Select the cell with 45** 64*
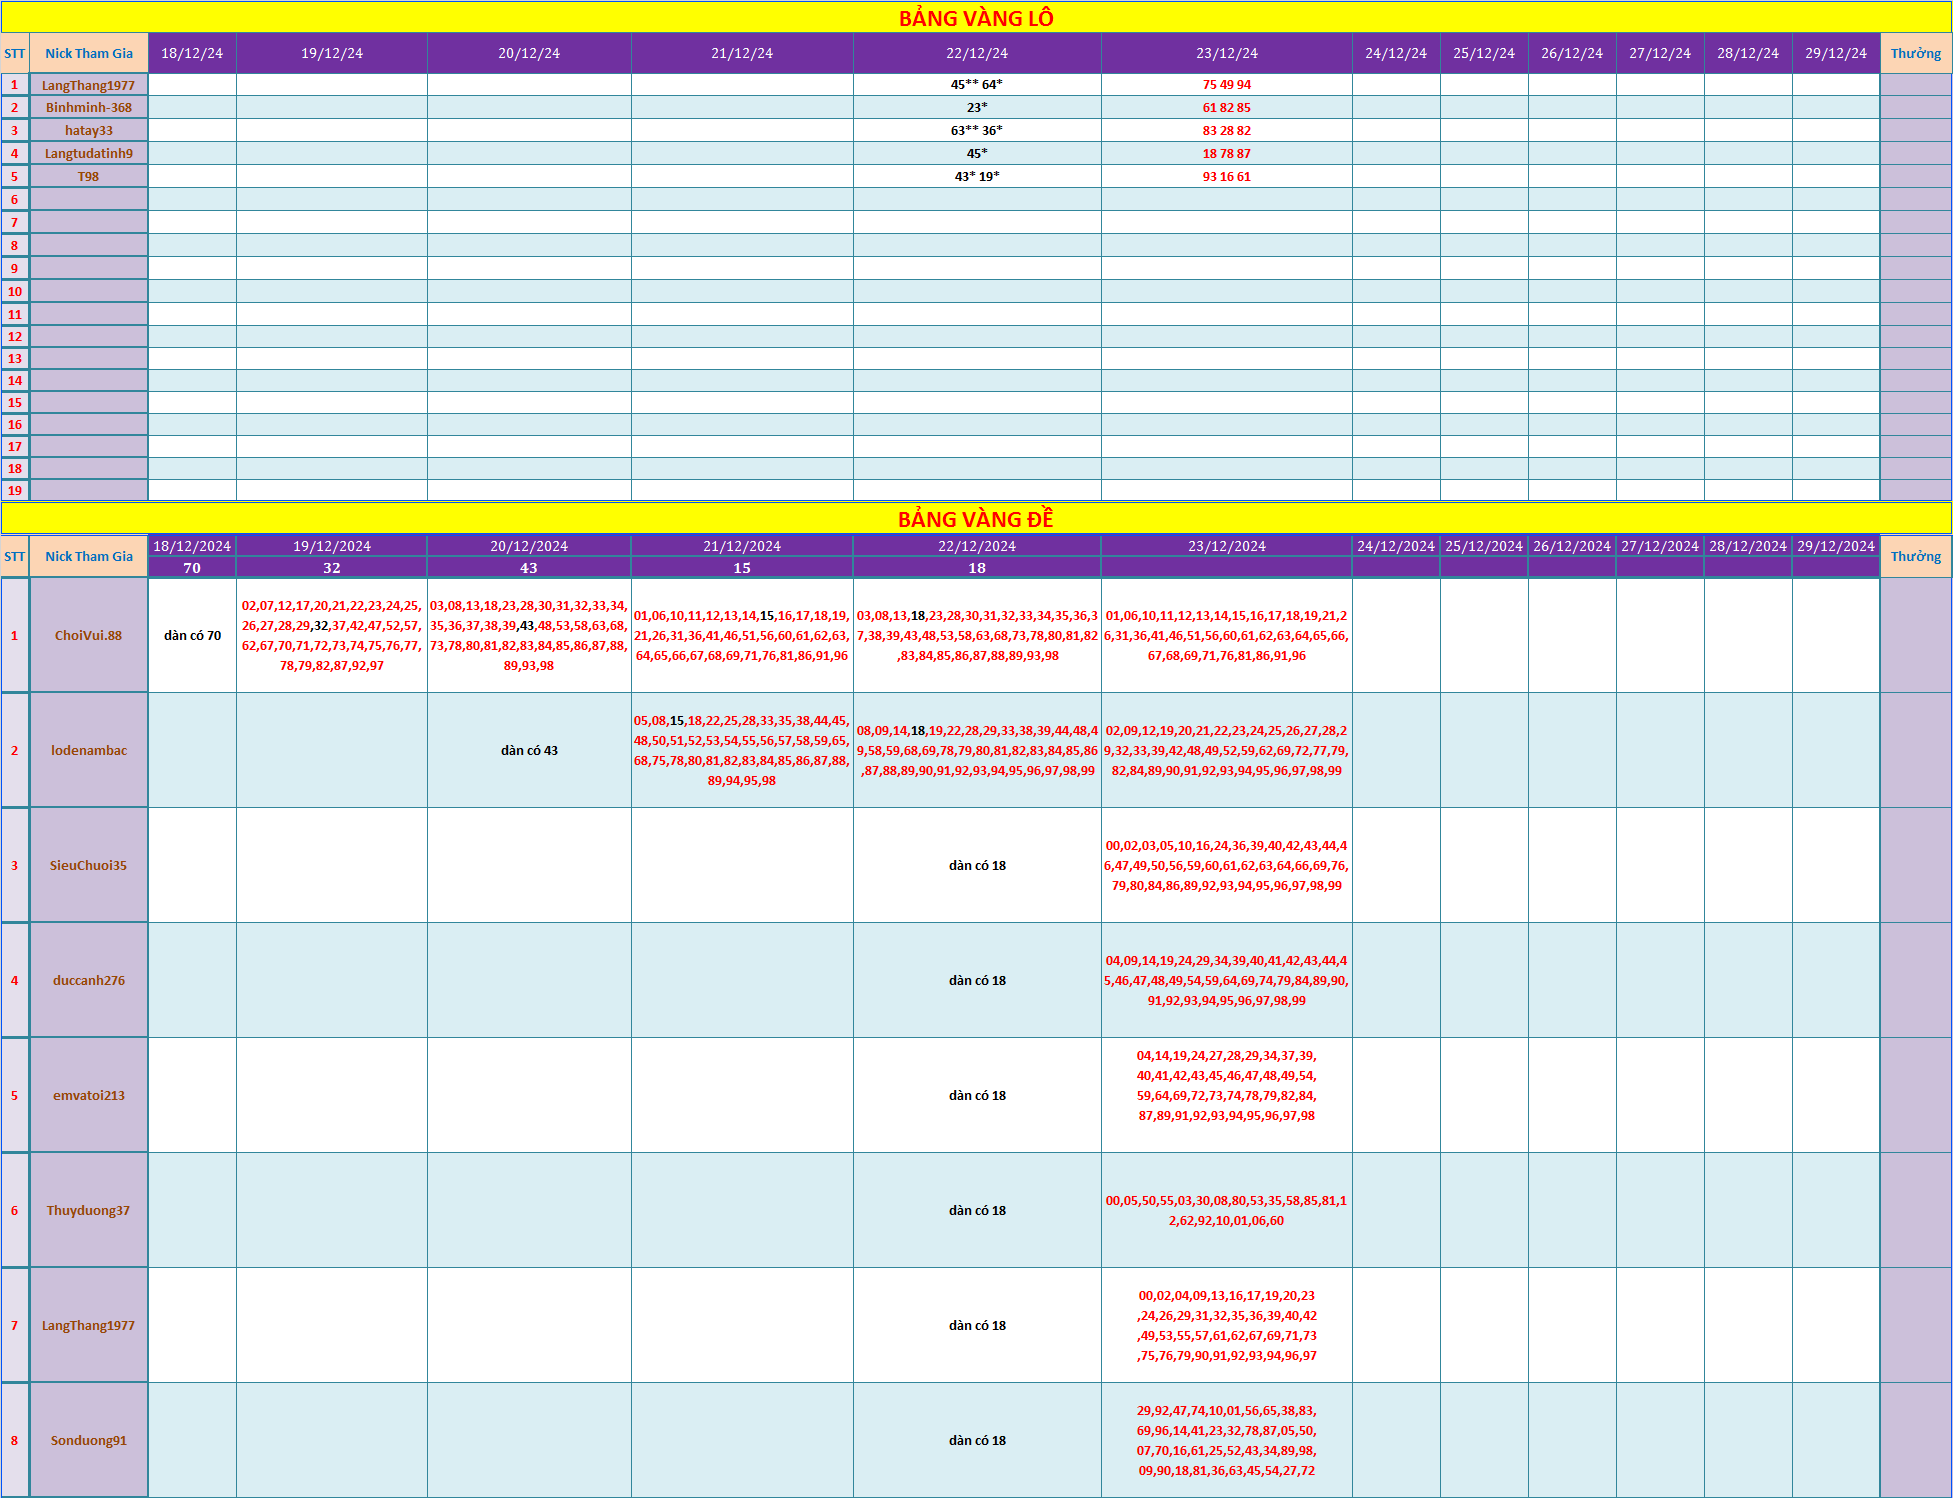Viewport: 1953px width, 1498px height. click(977, 85)
